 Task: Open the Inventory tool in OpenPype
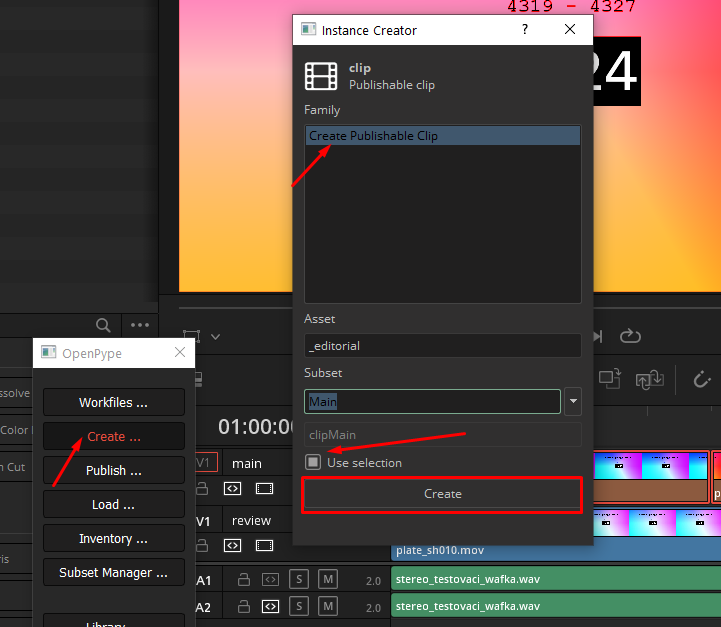pos(113,539)
